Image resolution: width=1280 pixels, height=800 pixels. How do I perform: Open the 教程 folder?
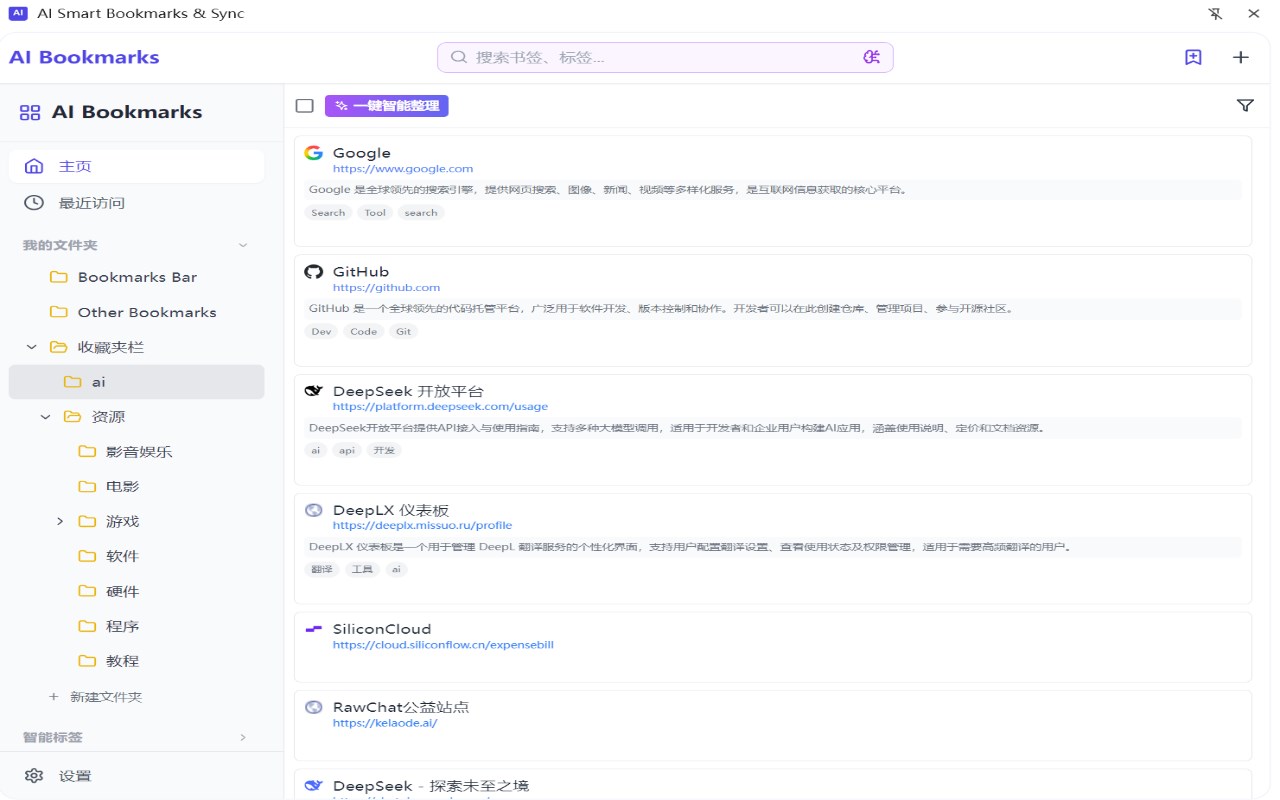tap(136, 661)
